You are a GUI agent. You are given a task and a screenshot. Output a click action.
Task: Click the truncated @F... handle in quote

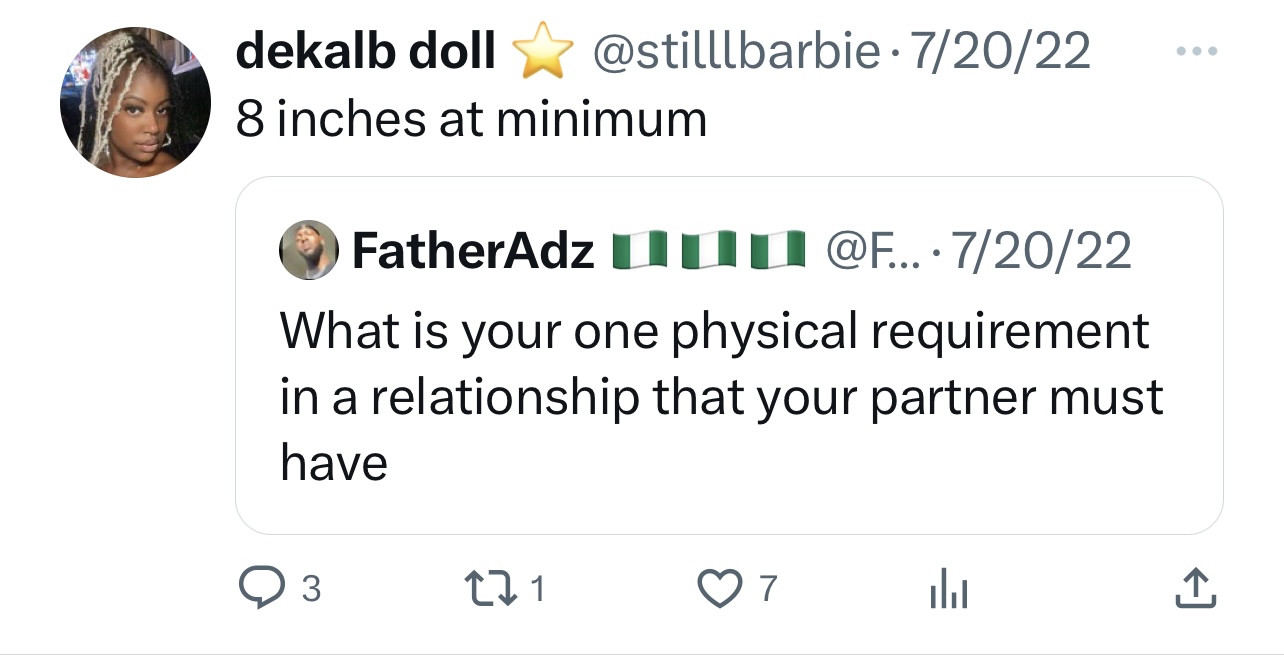pos(866,251)
